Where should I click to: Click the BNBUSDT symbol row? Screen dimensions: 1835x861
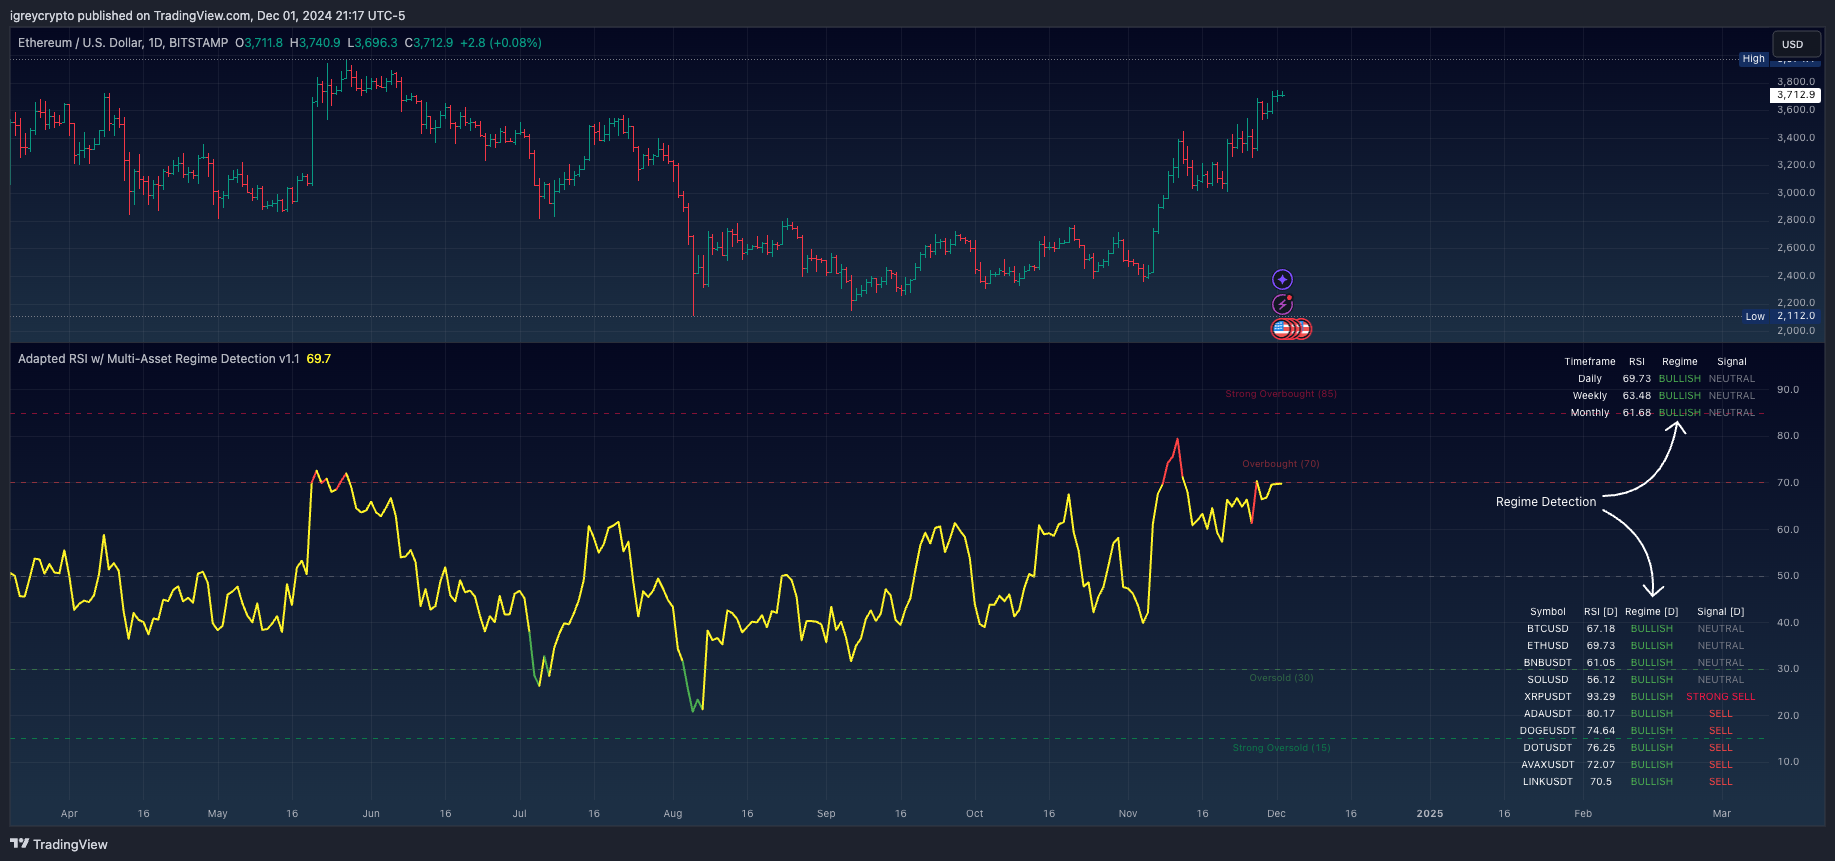click(1548, 663)
